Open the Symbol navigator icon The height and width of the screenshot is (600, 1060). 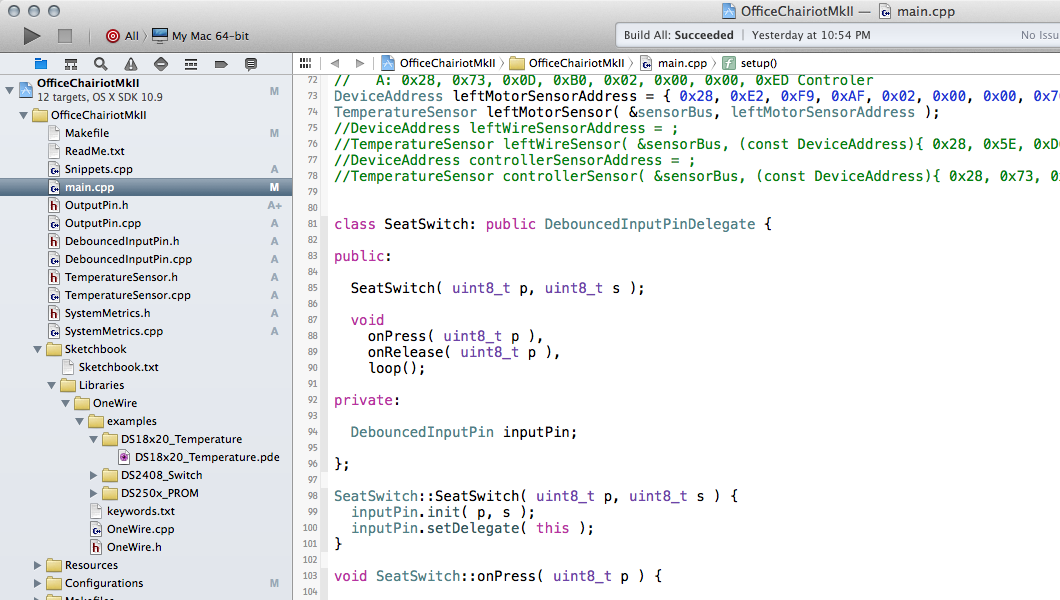[70, 64]
